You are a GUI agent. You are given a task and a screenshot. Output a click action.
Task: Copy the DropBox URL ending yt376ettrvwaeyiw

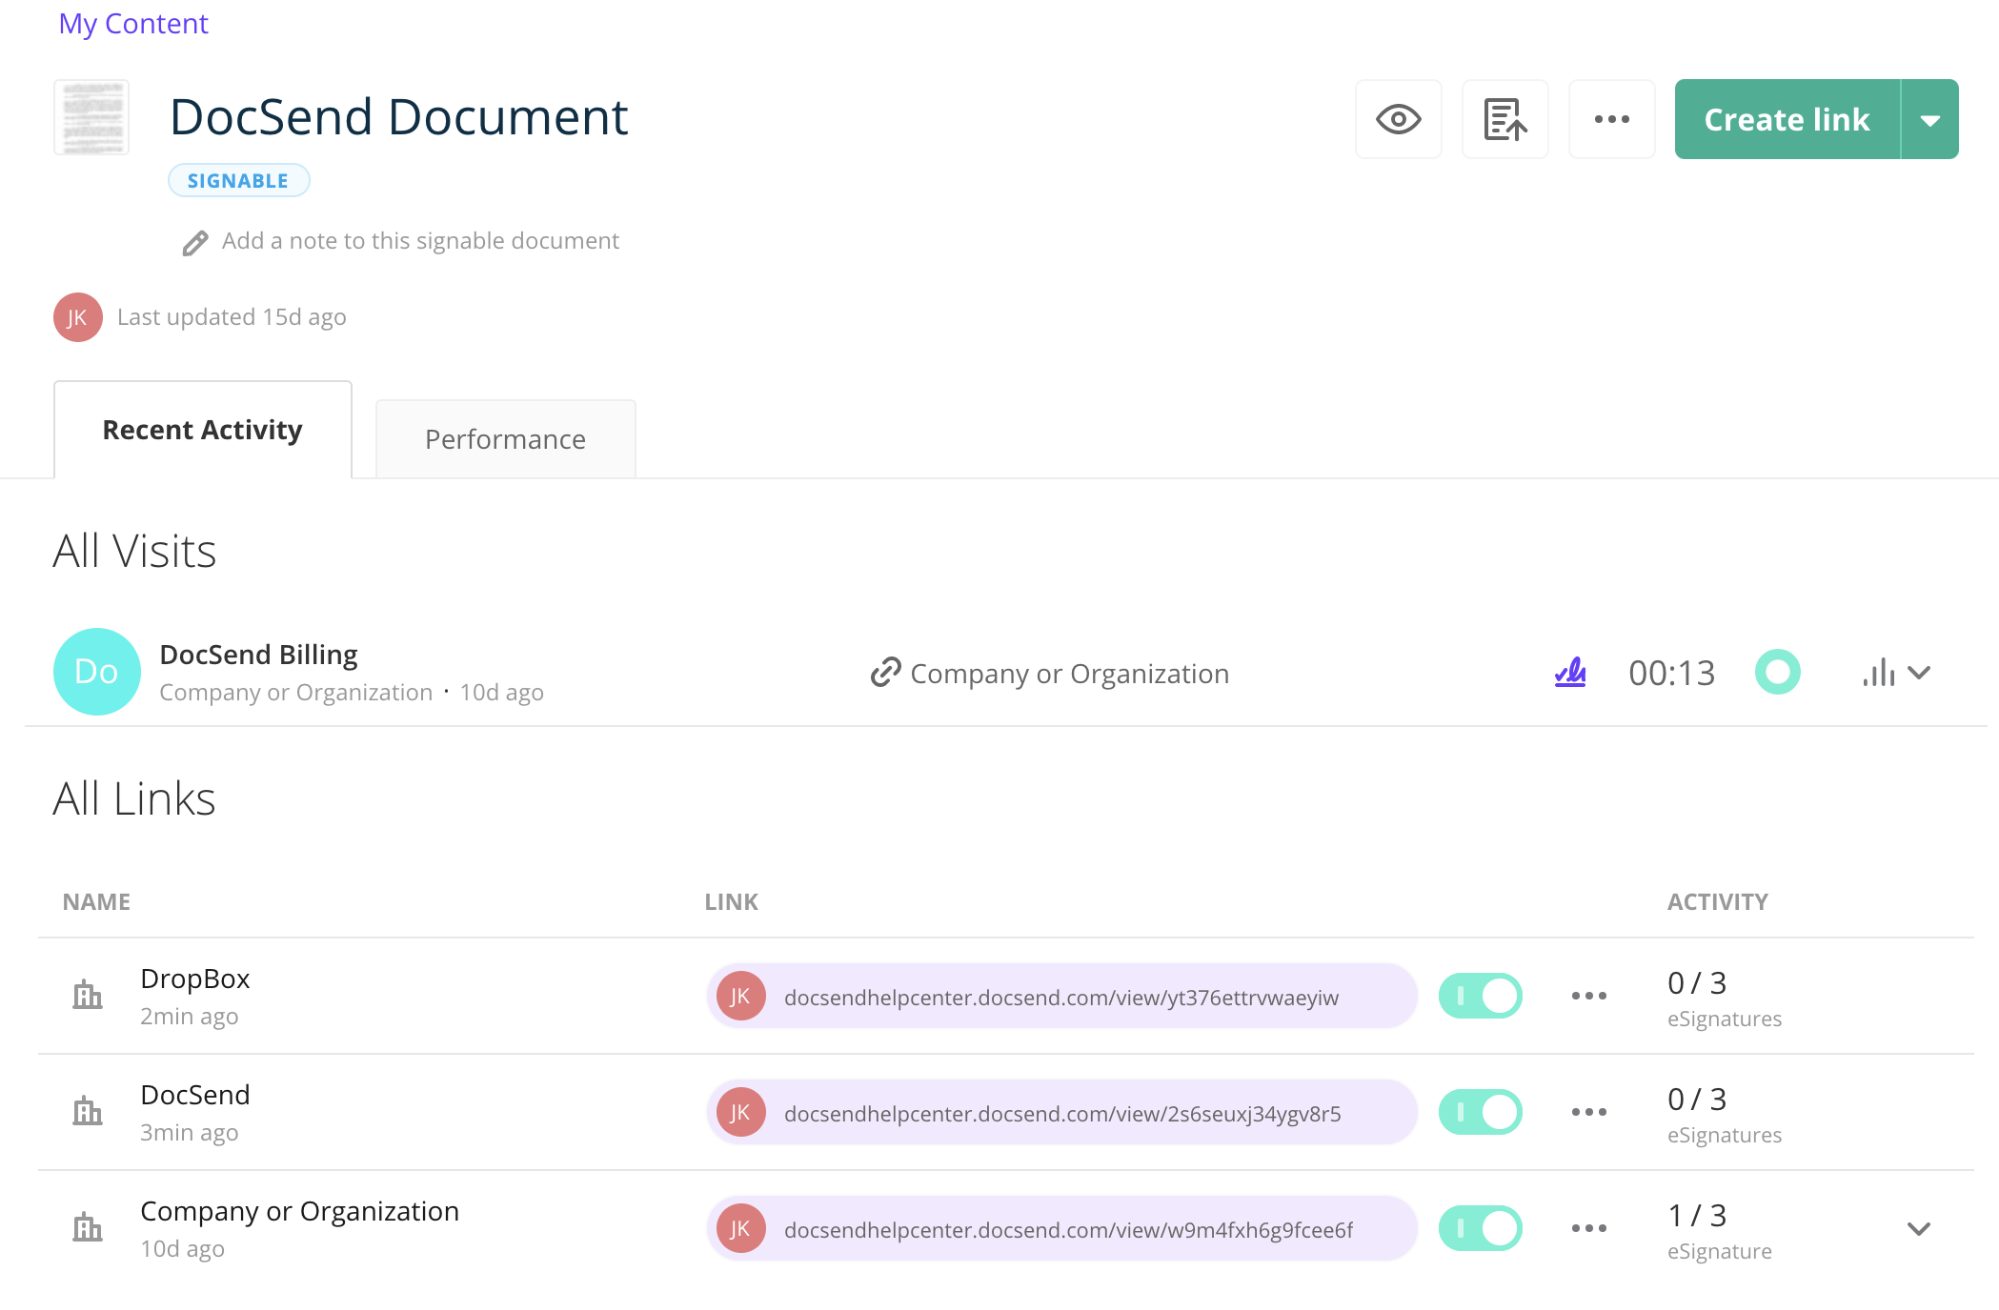point(1061,998)
